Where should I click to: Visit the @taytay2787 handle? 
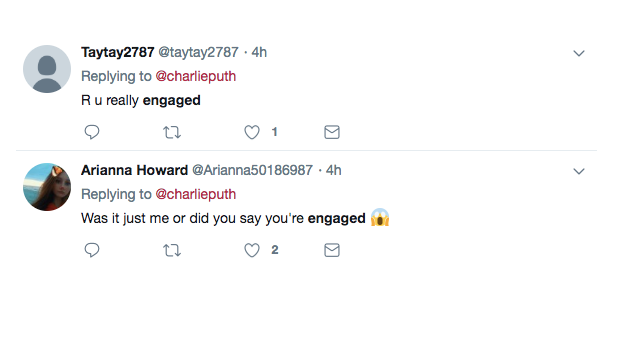(x=198, y=52)
